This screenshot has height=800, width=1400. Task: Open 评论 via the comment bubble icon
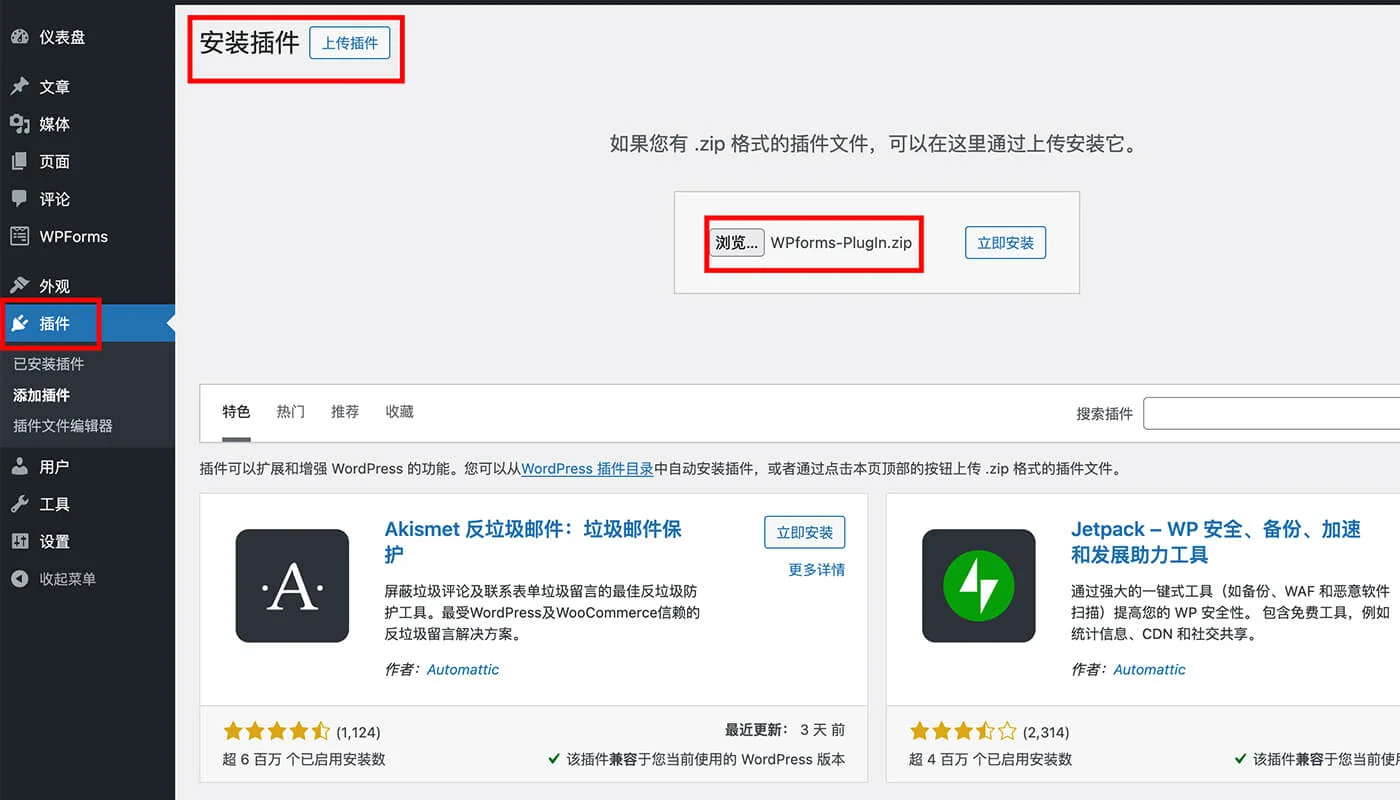[x=20, y=198]
